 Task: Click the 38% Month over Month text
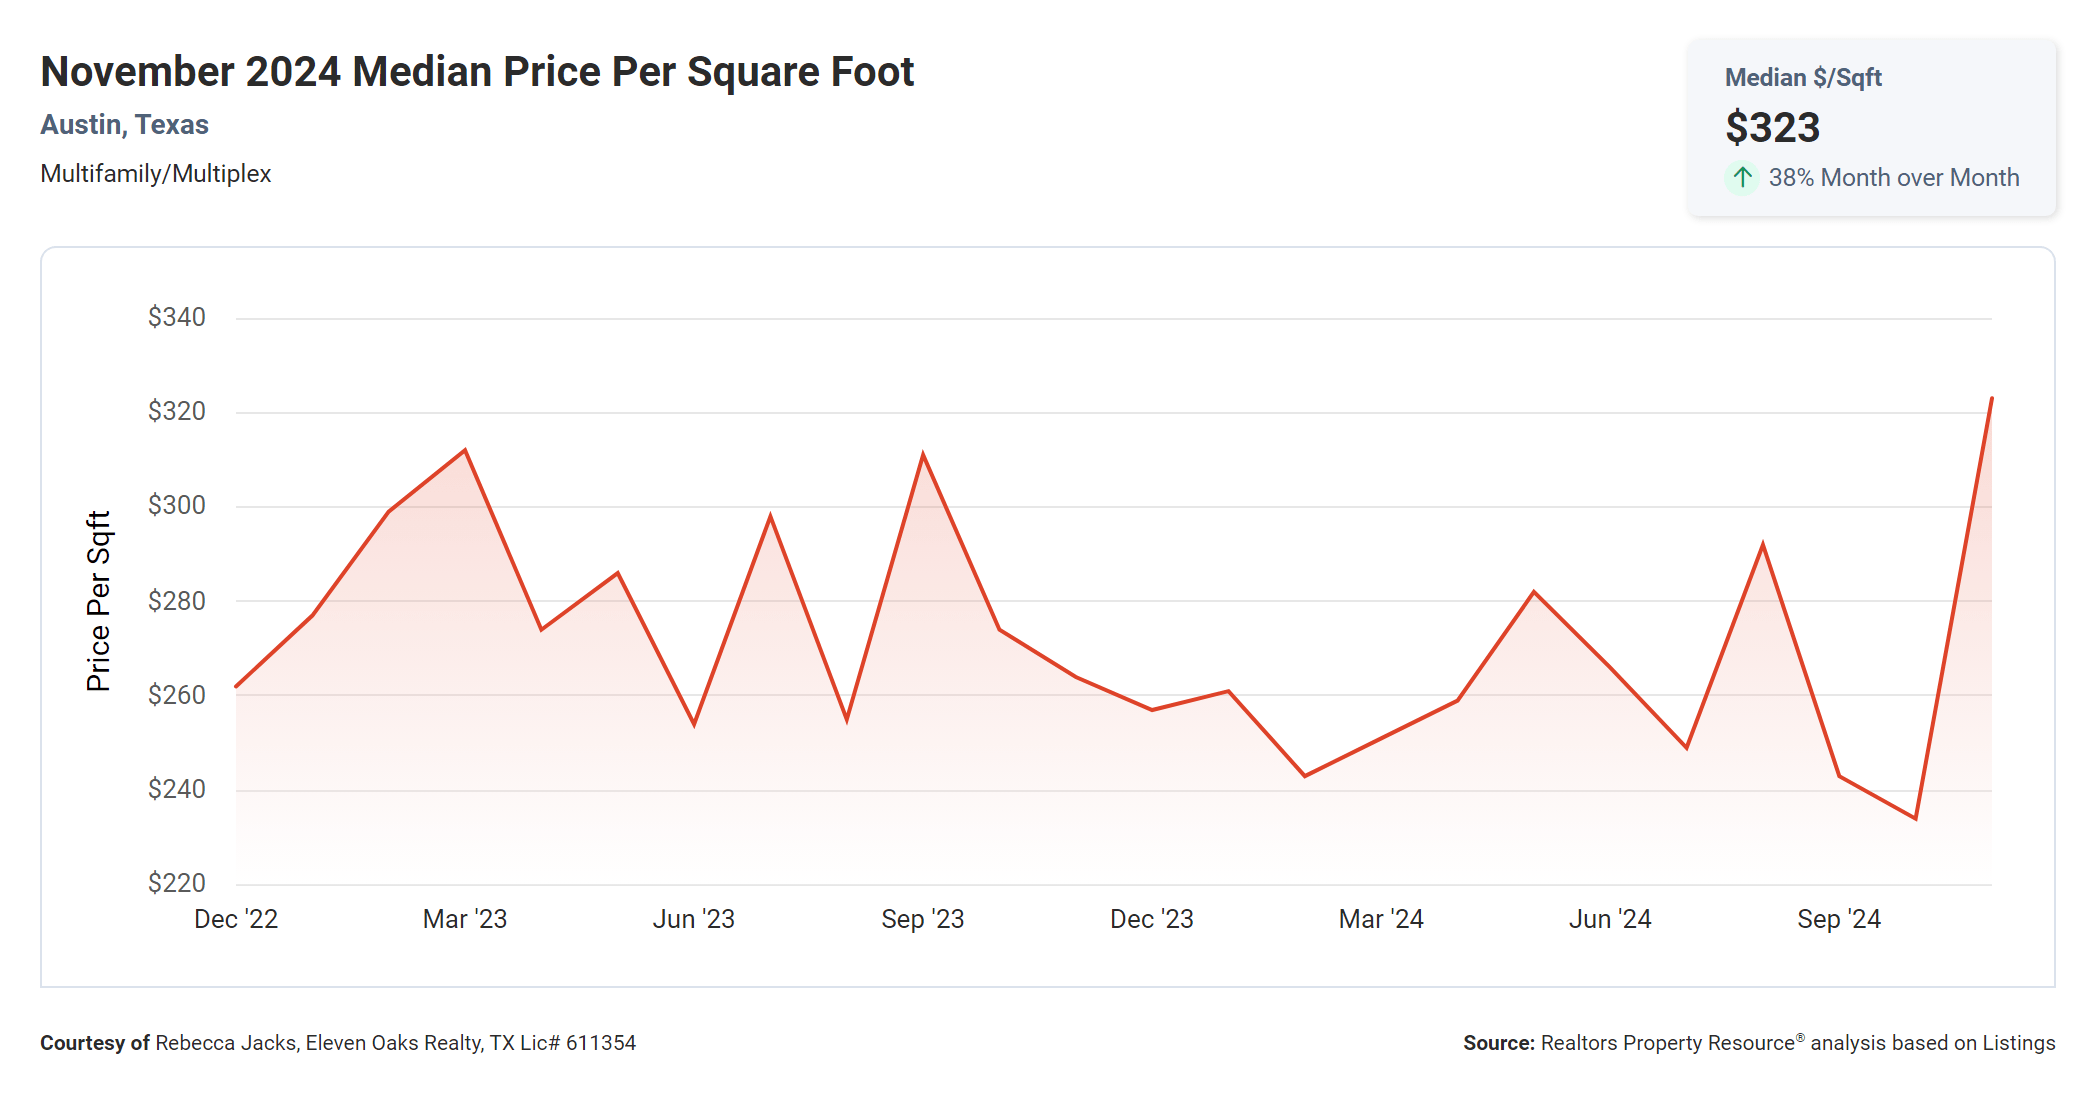click(1893, 178)
